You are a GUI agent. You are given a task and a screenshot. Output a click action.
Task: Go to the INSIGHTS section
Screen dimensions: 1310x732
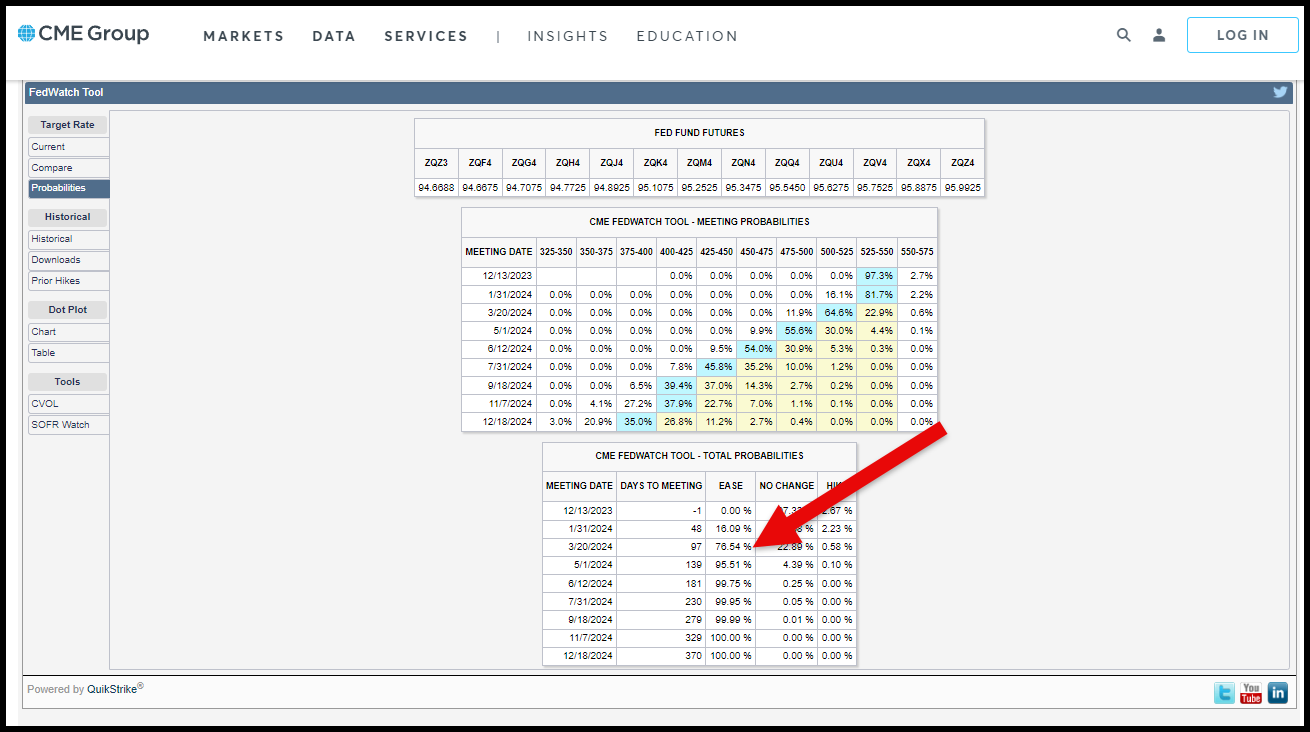click(568, 36)
